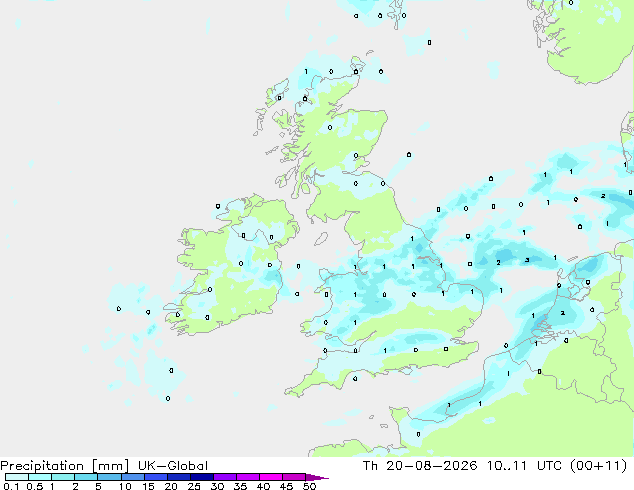Choose the 25–30 mm navy legend swatch
Screen dimensions: 634x490
click(x=202, y=477)
